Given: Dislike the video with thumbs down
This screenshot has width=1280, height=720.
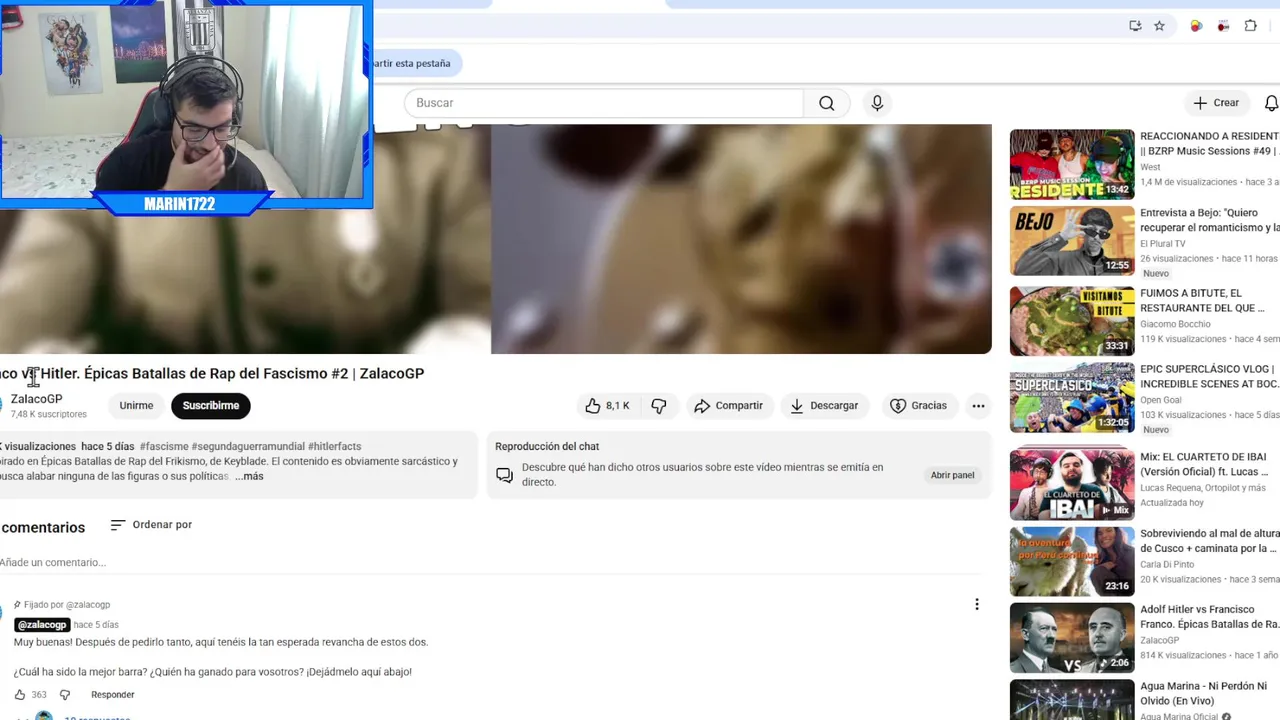Looking at the screenshot, I should tap(659, 405).
